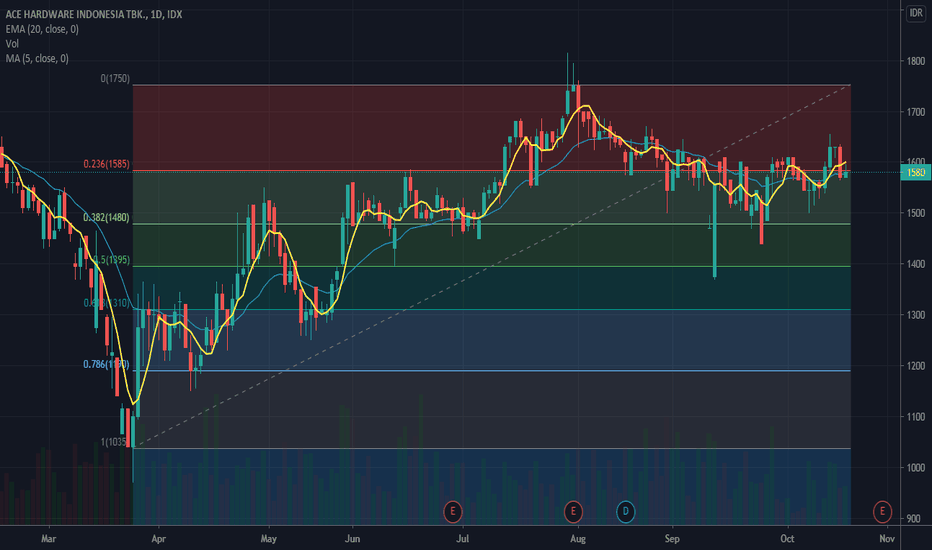This screenshot has width=932, height=550.
Task: Click the Mar date axis label
Action: coord(49,539)
